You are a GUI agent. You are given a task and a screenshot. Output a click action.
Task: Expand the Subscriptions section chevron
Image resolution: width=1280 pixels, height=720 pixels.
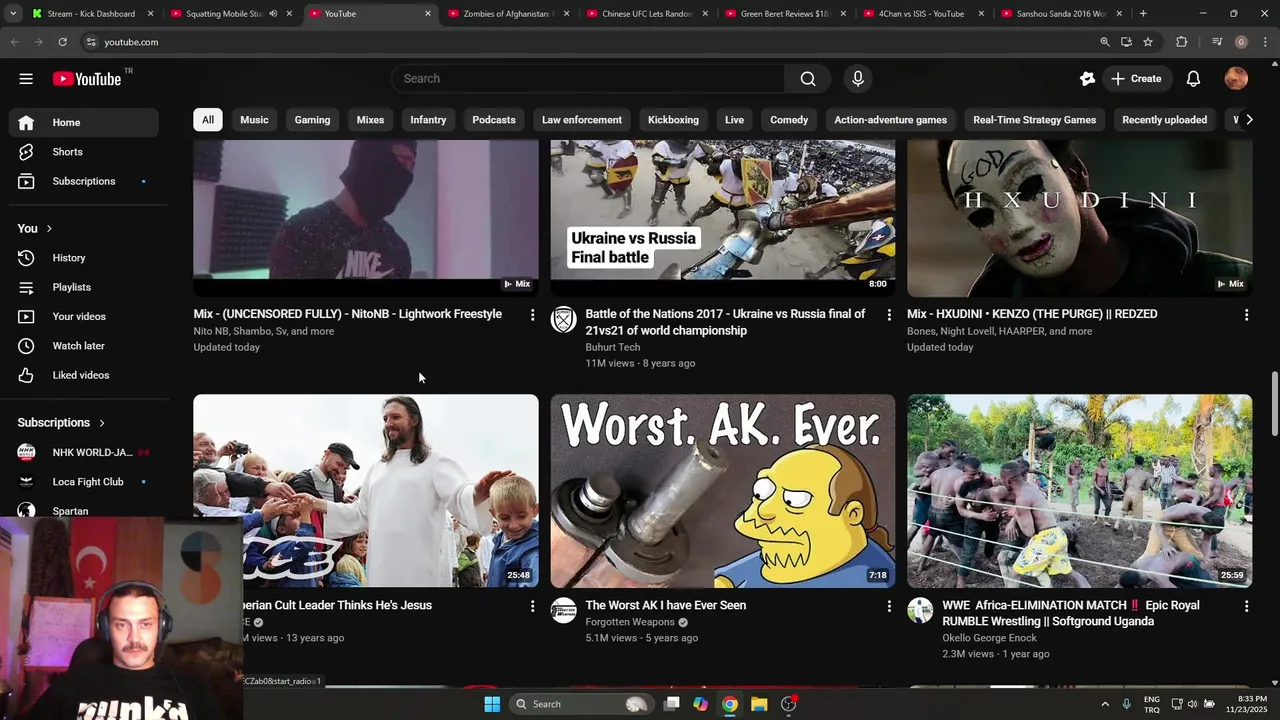(101, 423)
